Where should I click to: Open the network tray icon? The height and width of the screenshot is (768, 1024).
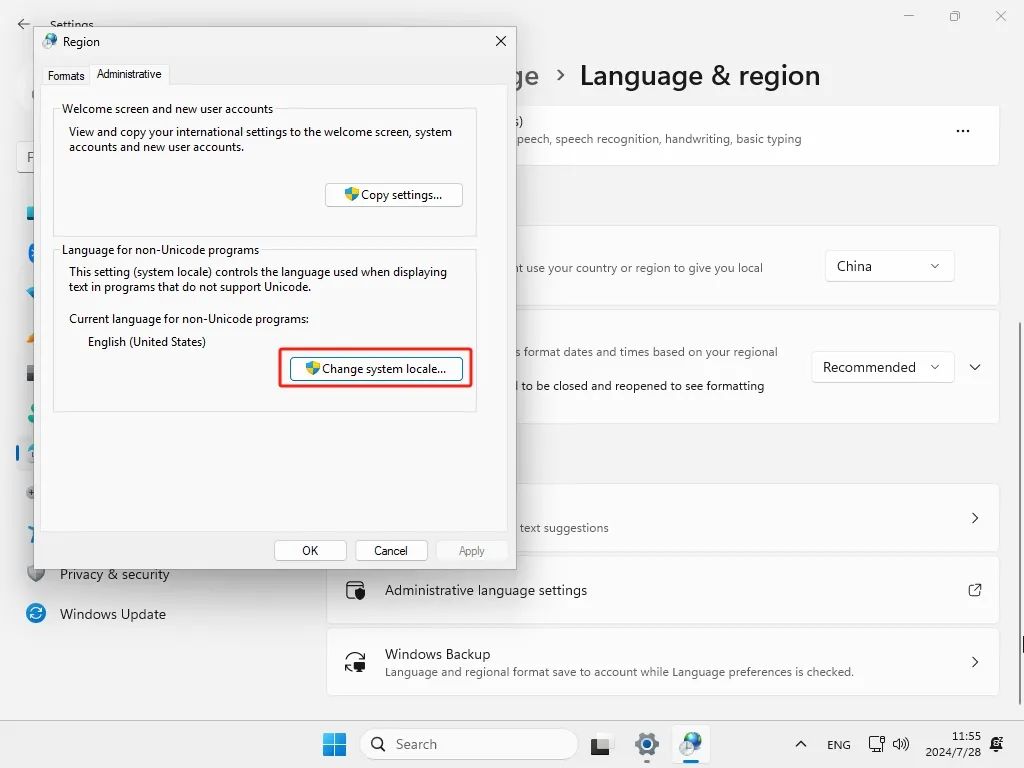(876, 744)
